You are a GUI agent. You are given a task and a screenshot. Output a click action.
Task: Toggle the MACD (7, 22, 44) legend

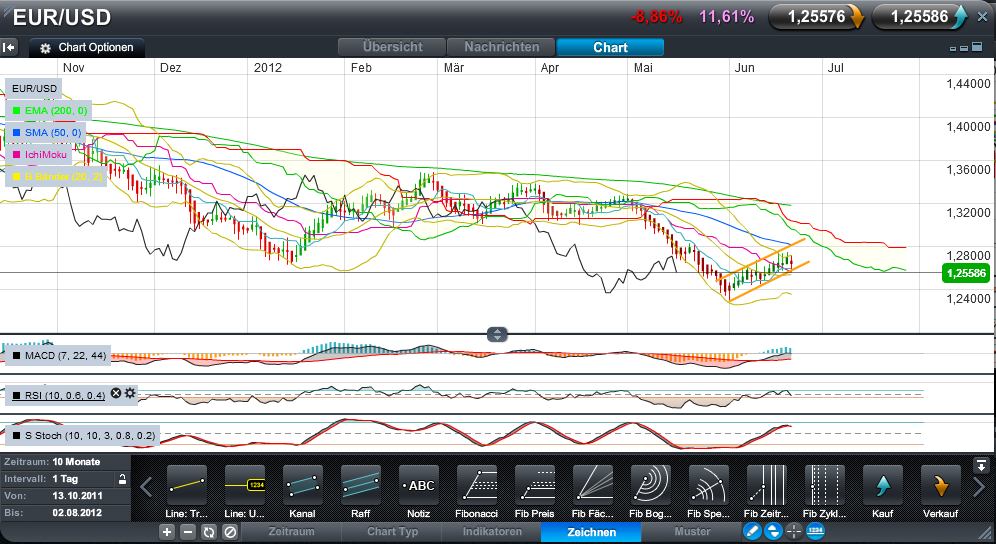(x=59, y=356)
